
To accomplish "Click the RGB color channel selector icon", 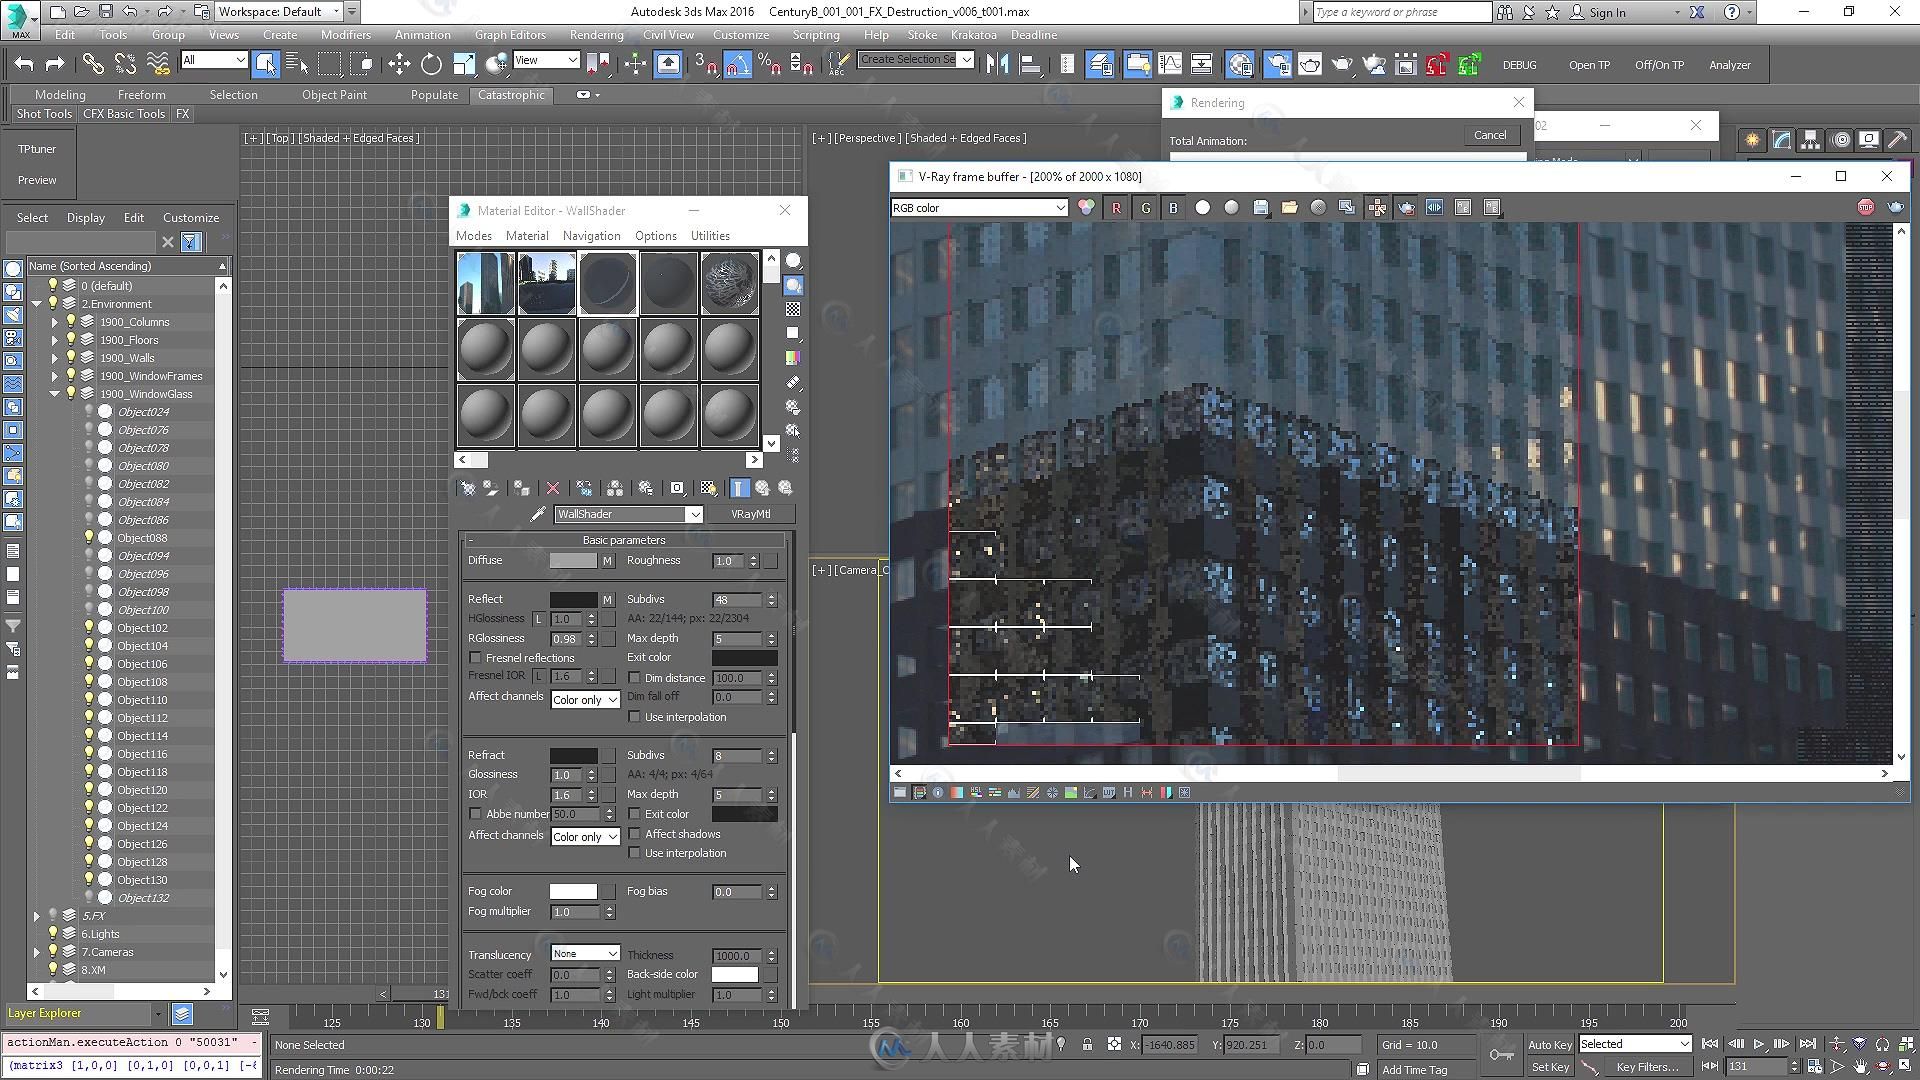I will 1085,207.
